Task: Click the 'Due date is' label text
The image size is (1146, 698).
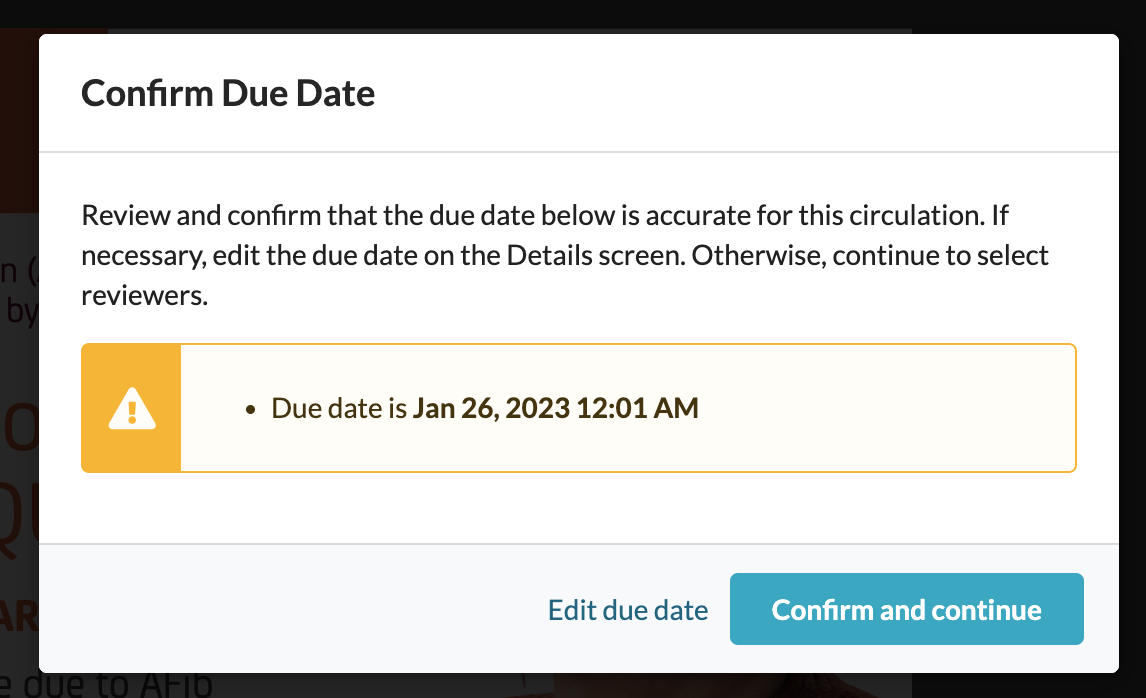Action: 338,408
